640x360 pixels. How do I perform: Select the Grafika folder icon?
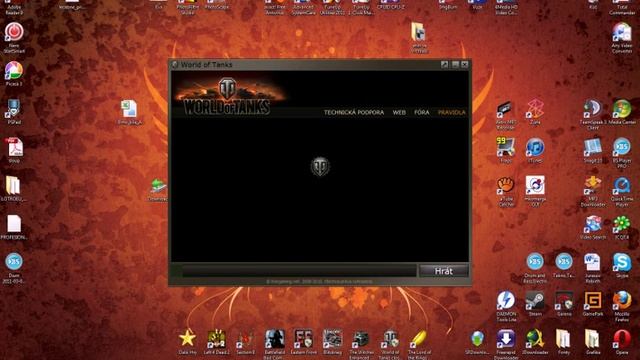coord(593,339)
